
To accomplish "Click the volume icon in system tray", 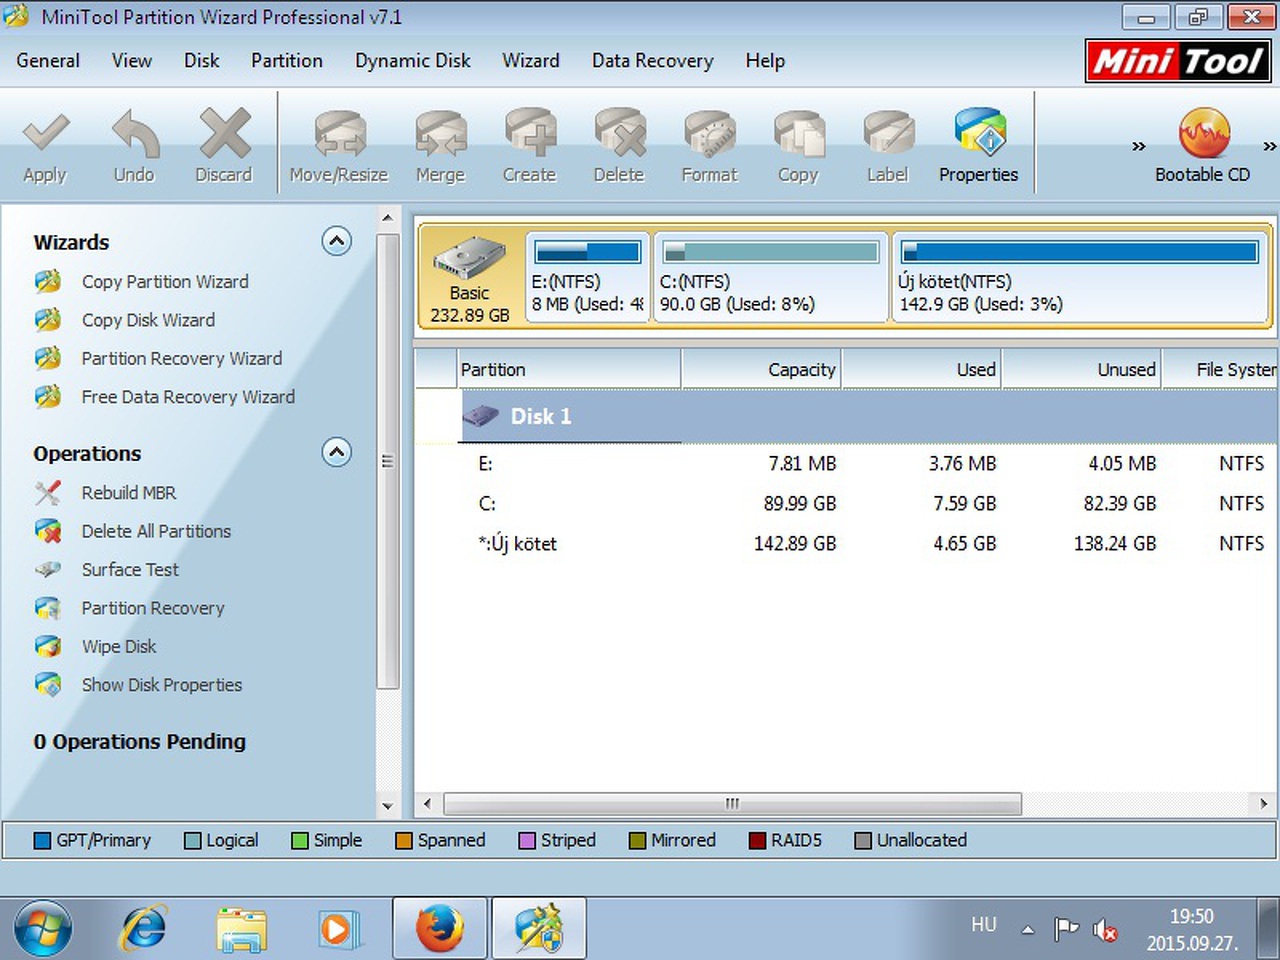I will (1105, 930).
